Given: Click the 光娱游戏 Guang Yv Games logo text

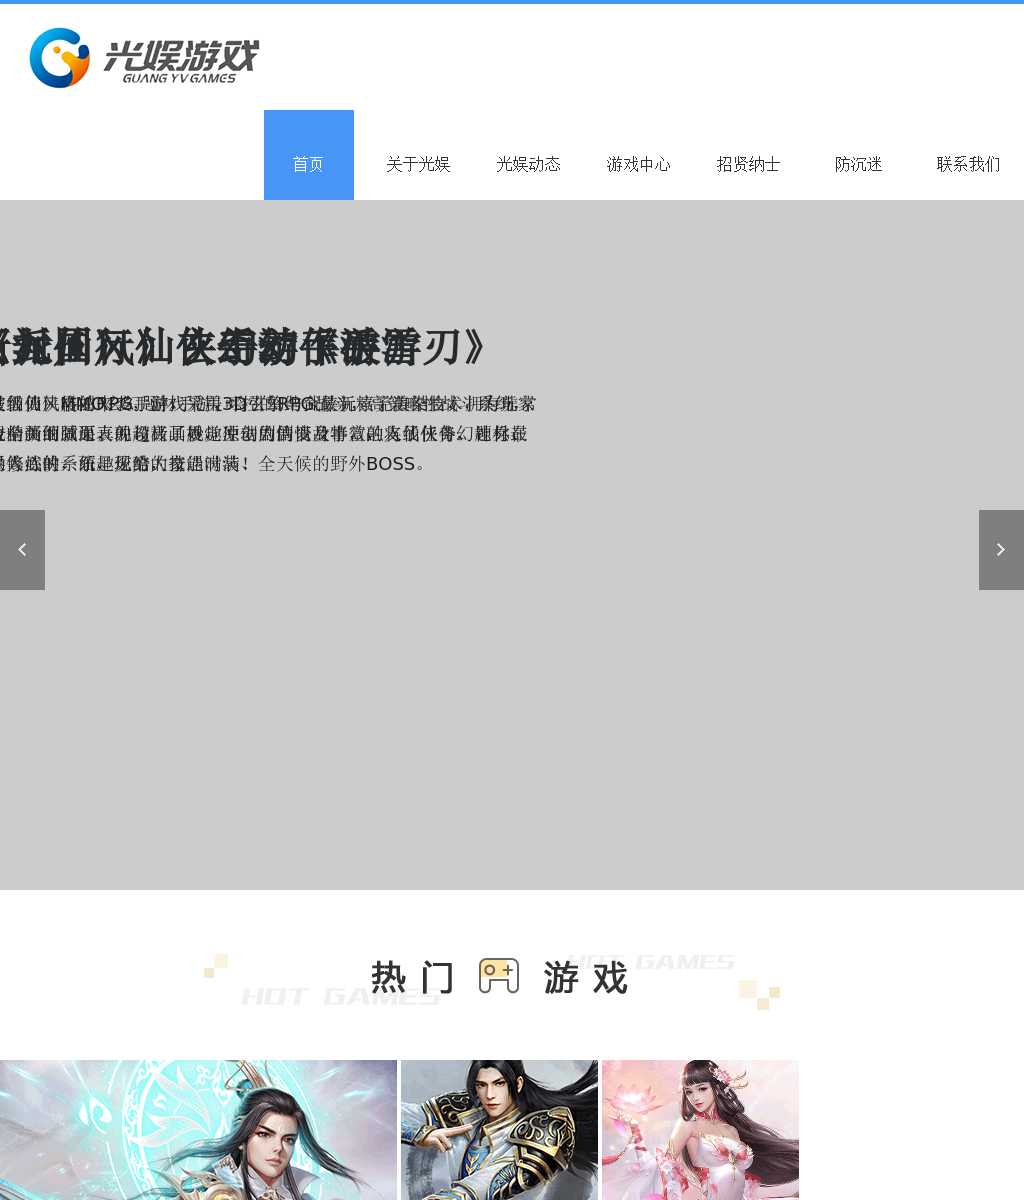Looking at the screenshot, I should tap(181, 61).
